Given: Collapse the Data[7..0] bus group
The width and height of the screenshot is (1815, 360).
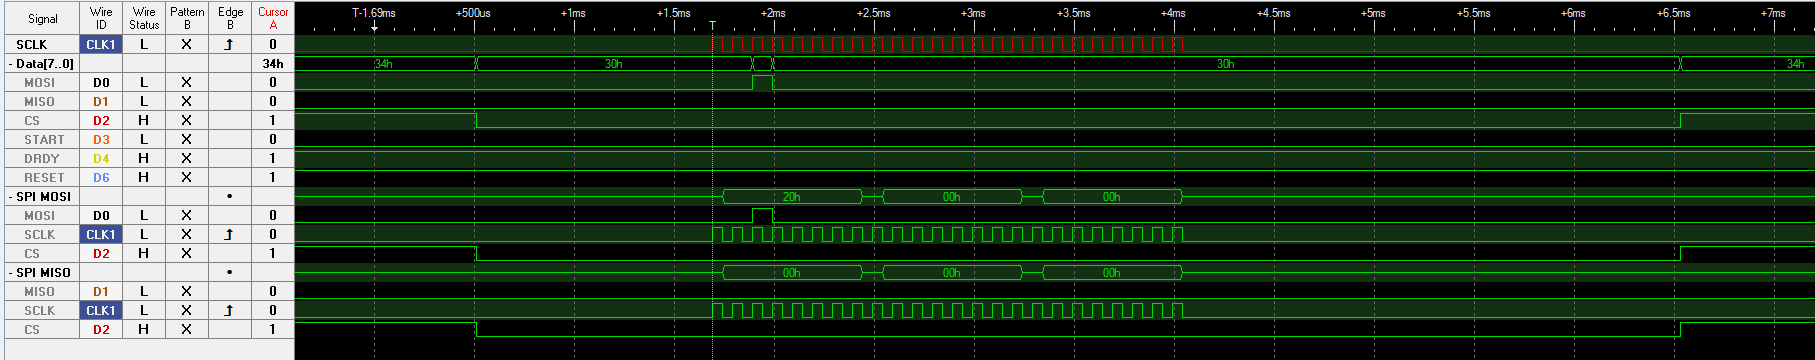Looking at the screenshot, I should [x=11, y=64].
